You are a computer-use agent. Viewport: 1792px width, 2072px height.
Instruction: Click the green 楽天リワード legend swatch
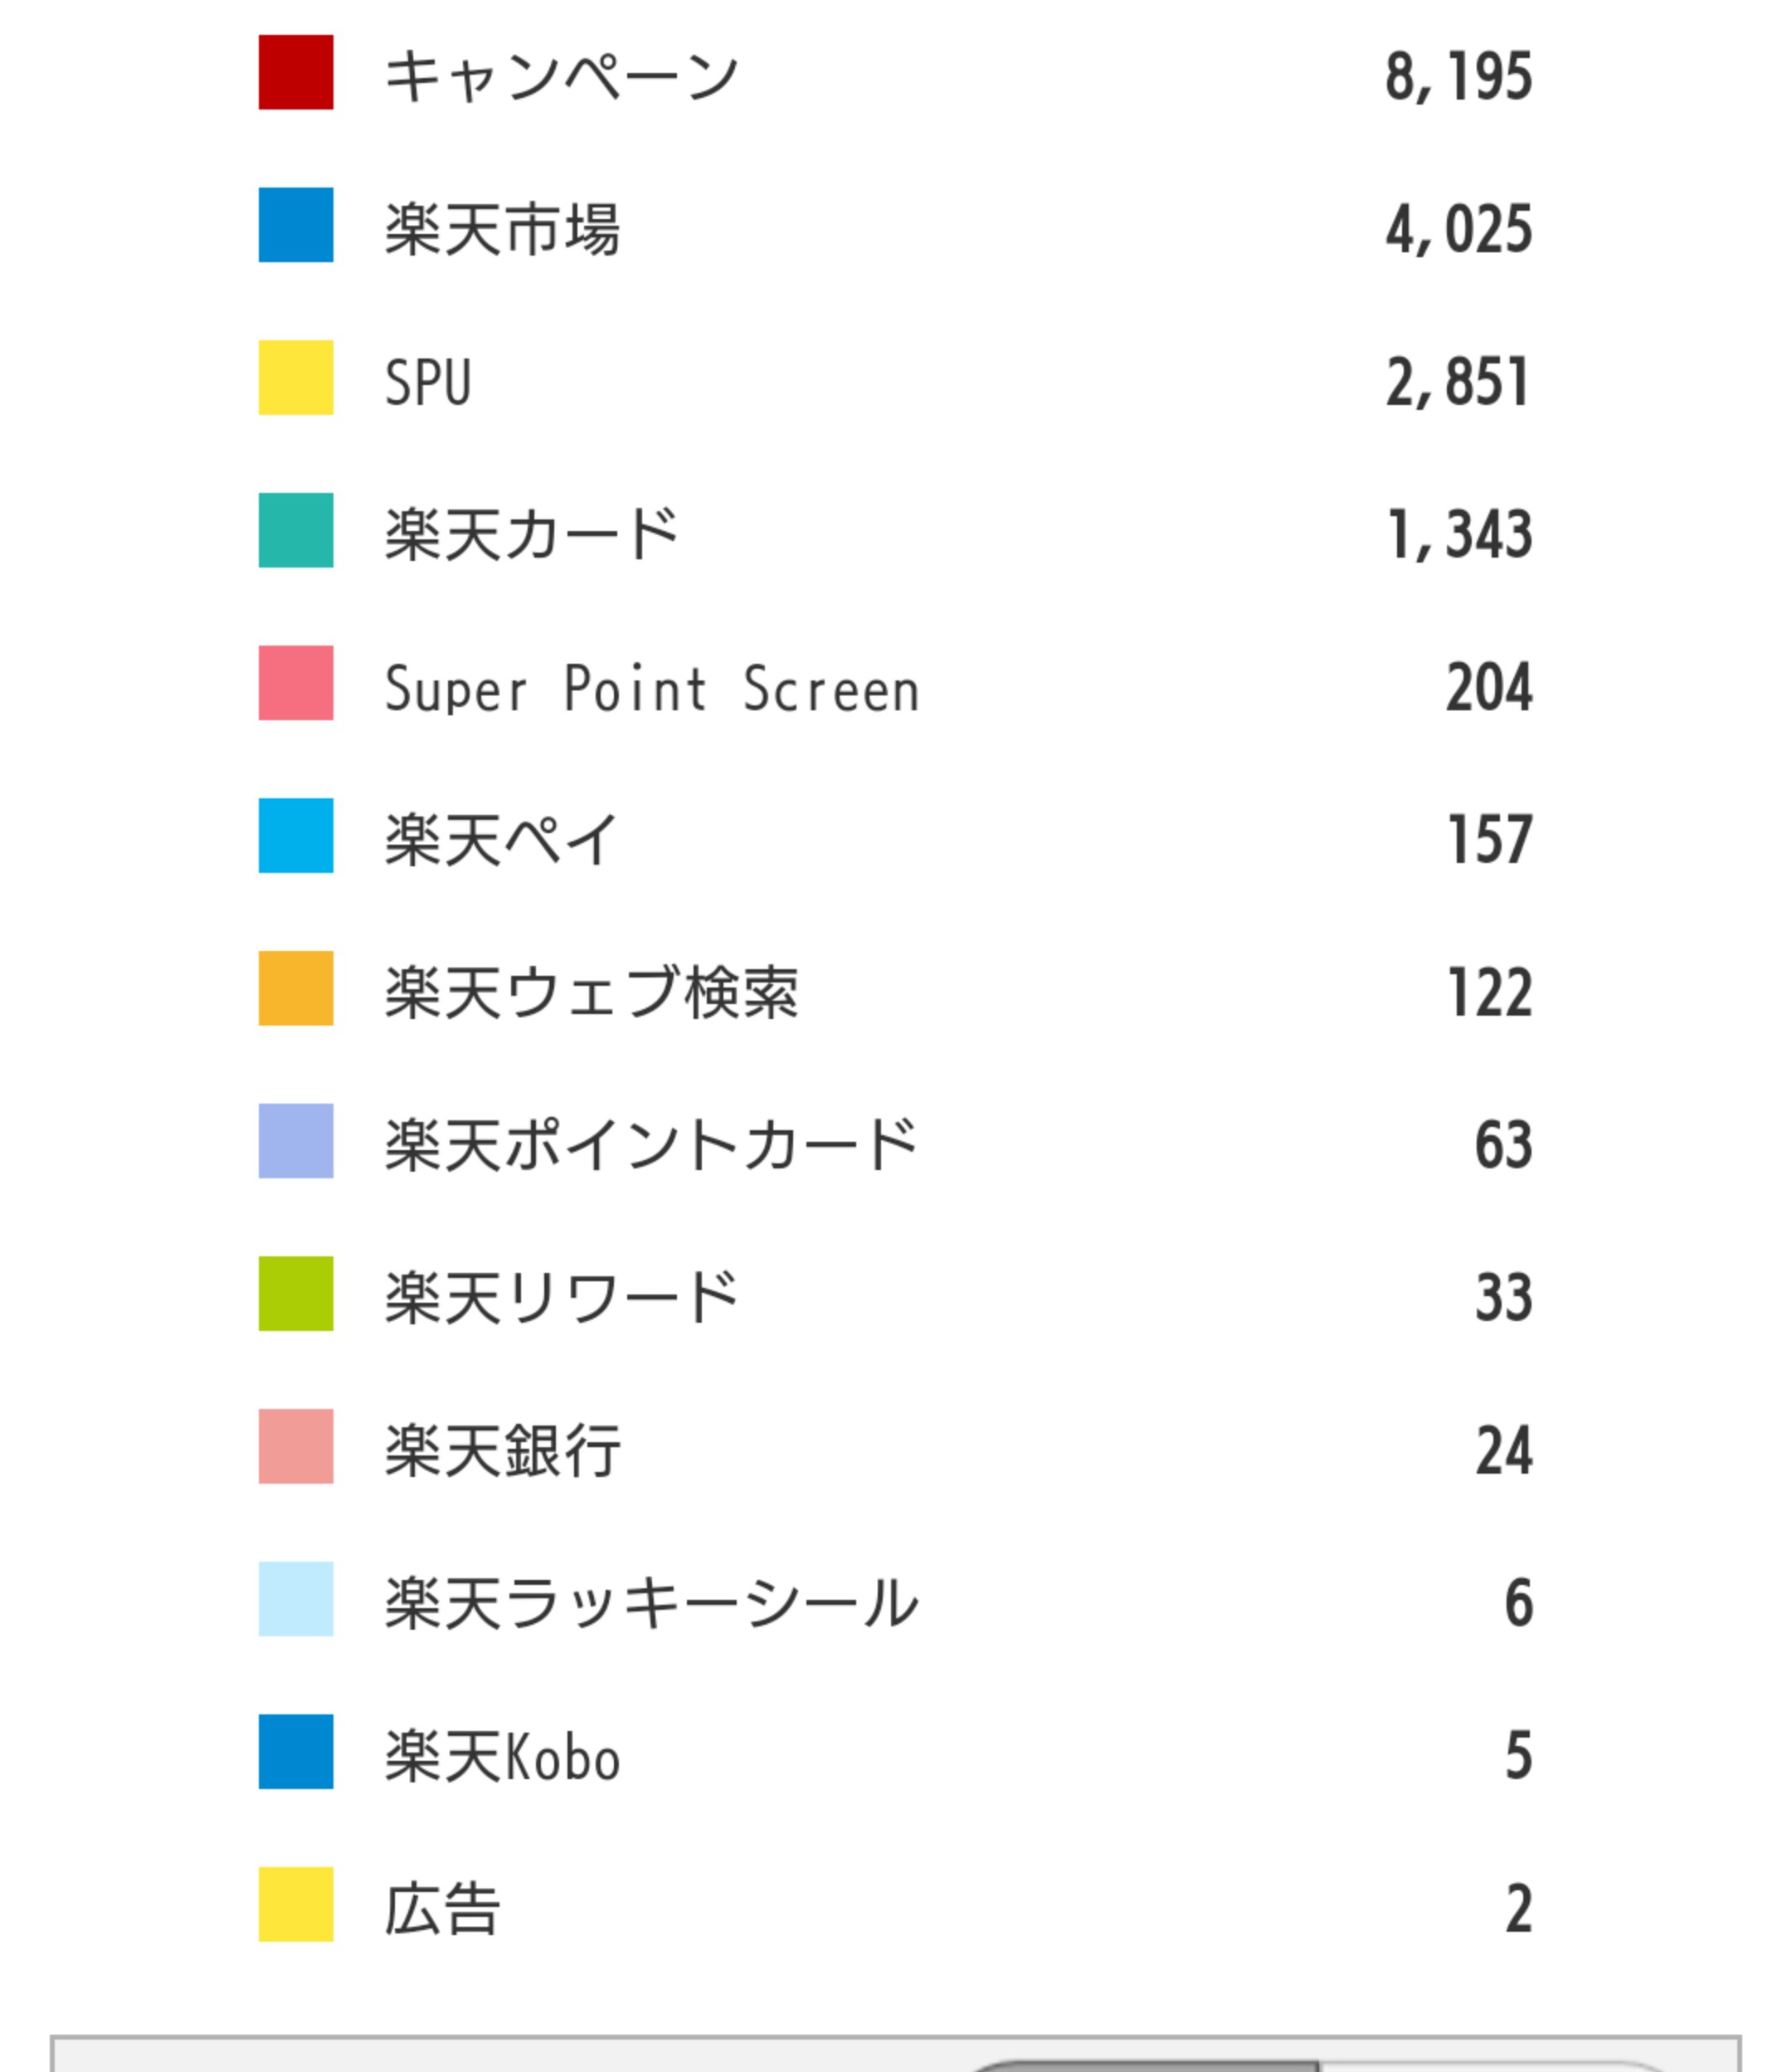coord(296,1293)
